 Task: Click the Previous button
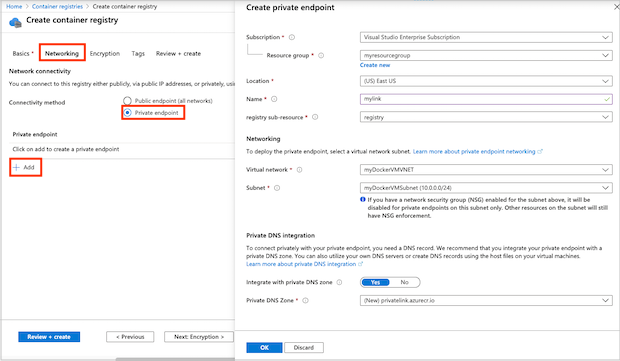(130, 337)
